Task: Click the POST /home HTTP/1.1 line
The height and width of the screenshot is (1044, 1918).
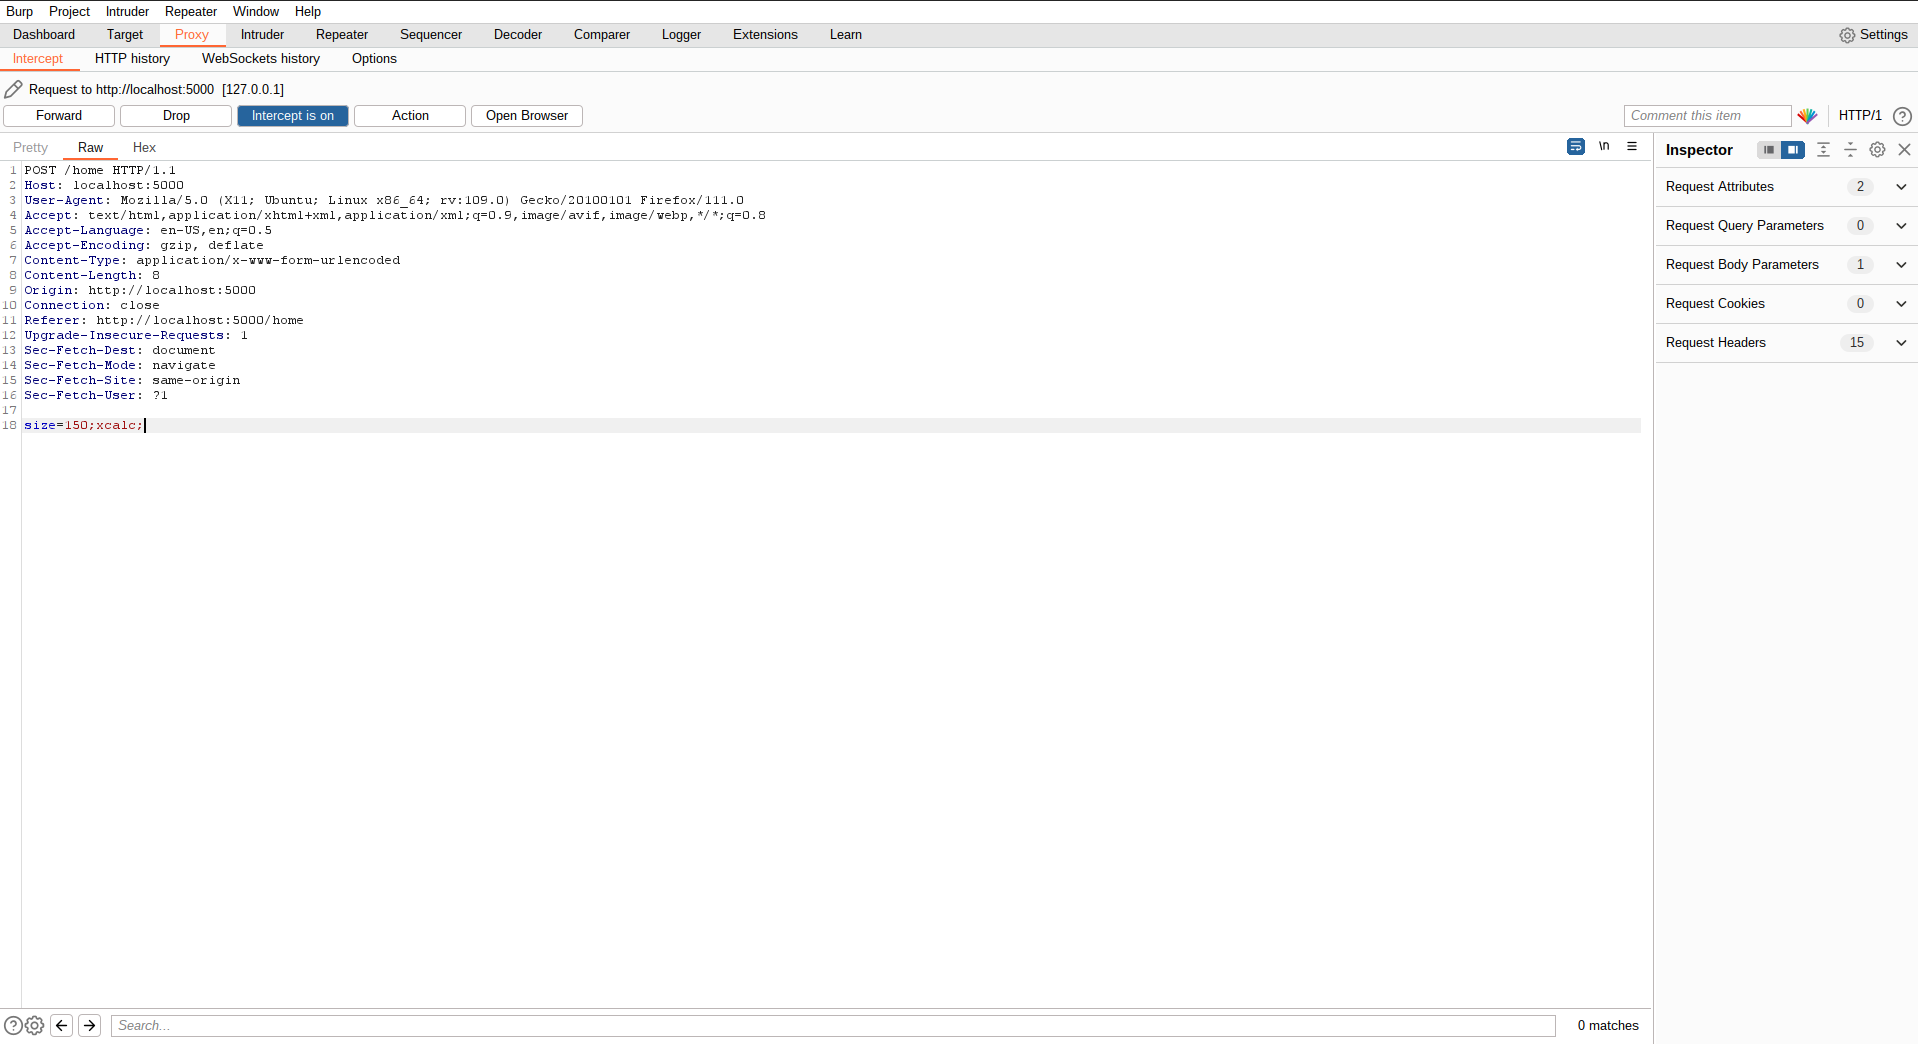Action: [x=100, y=171]
